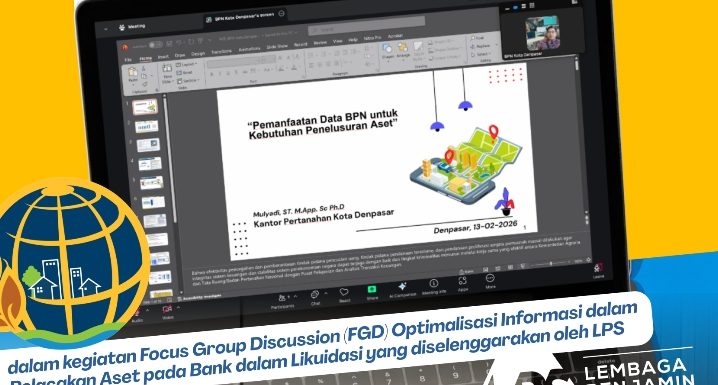Expand the Section dropdown
Viewport: 718px width, 385px height.
coord(188,81)
